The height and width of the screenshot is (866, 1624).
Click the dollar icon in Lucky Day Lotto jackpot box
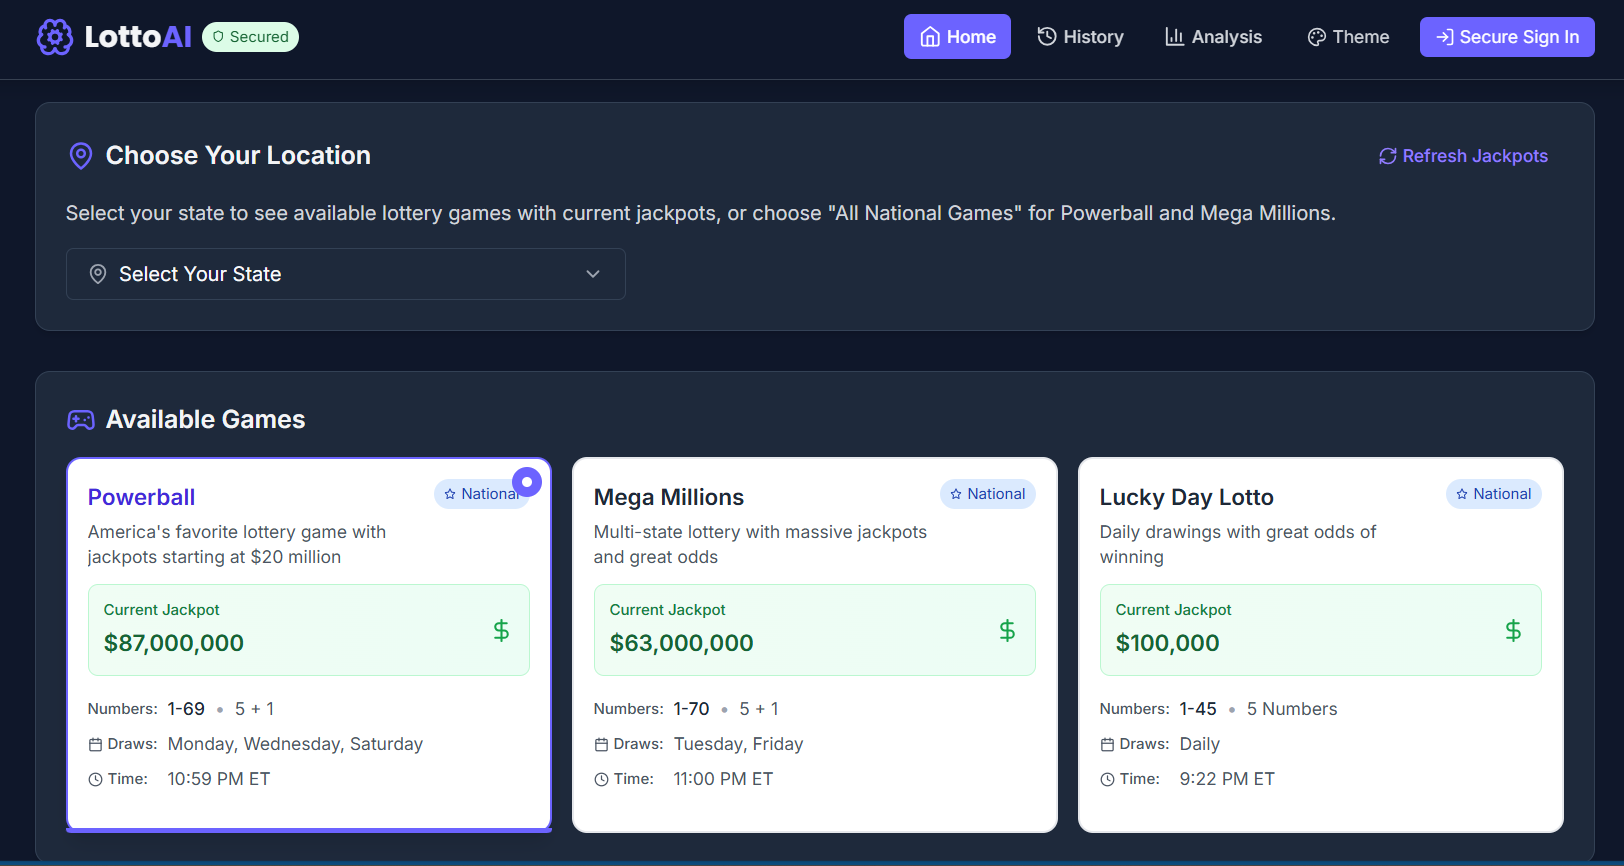tap(1513, 630)
